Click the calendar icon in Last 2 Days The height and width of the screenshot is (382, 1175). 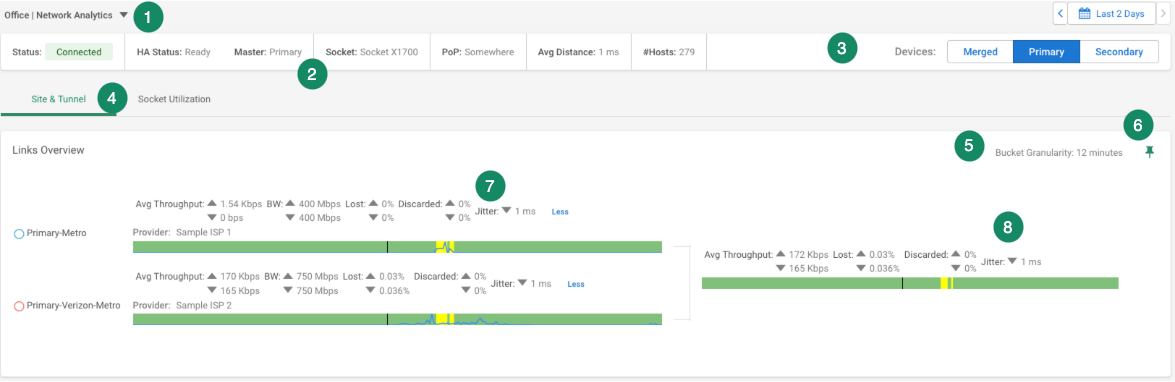[x=1084, y=13]
